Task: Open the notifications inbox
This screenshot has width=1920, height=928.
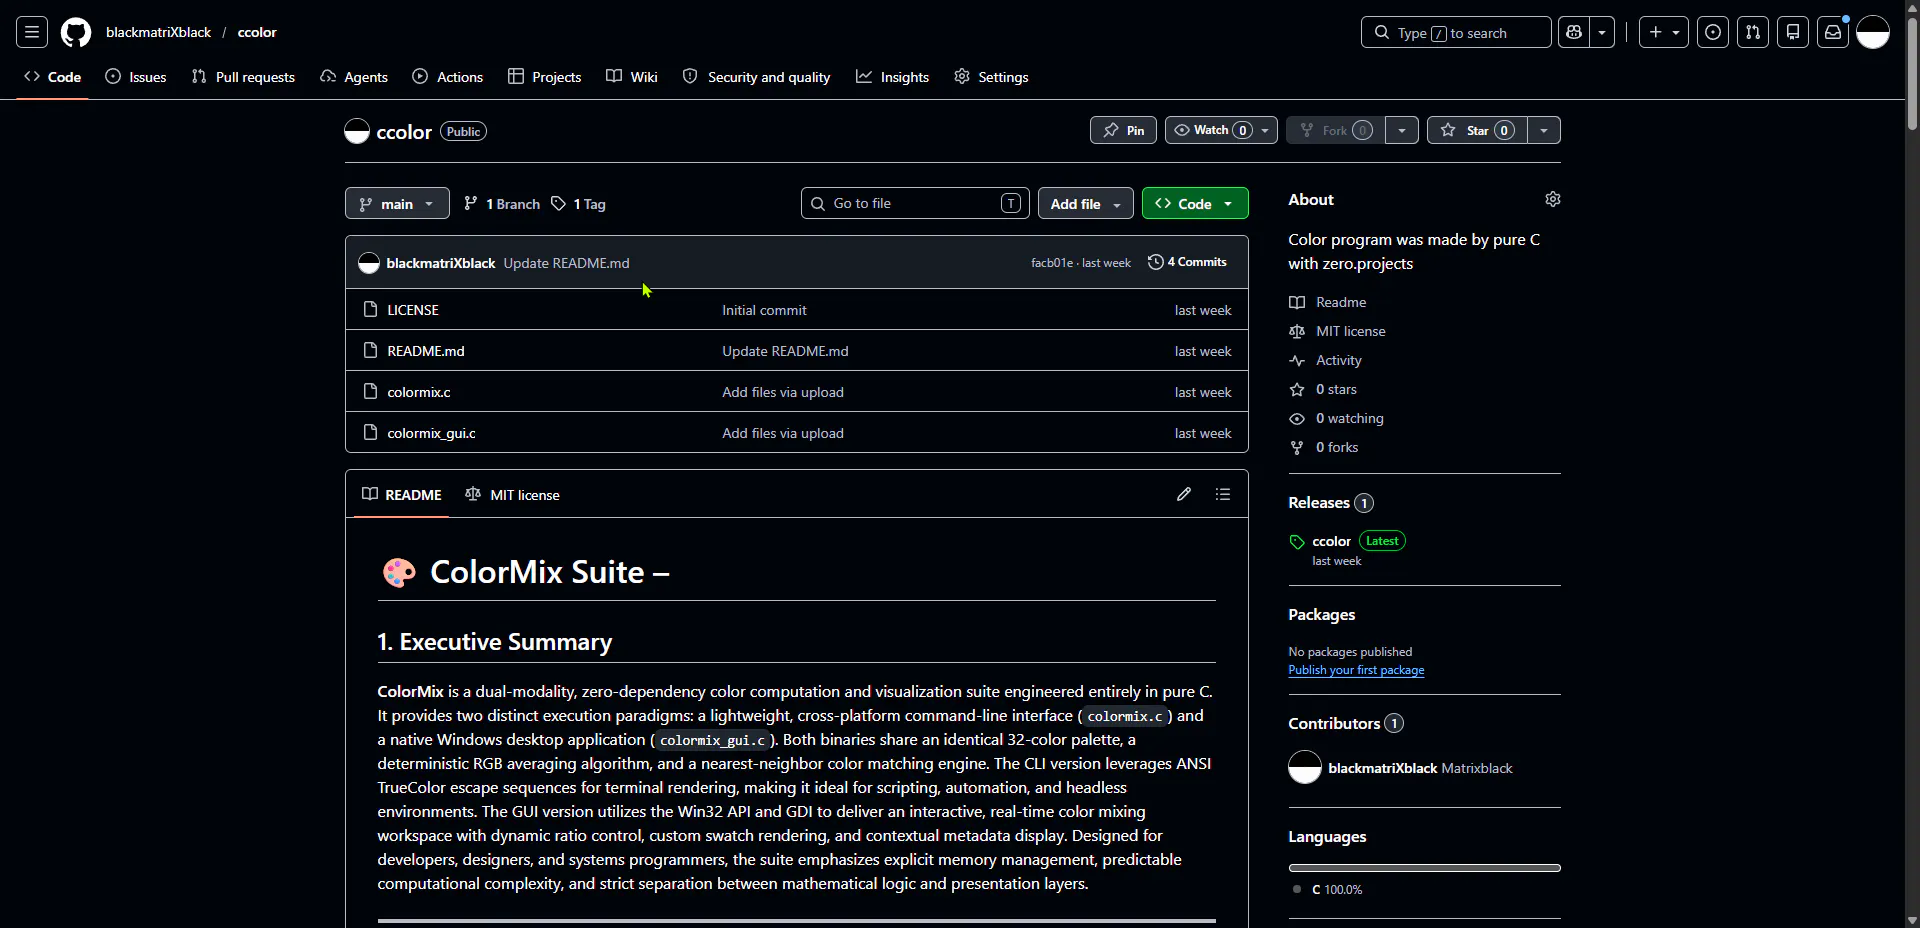Action: 1833,32
